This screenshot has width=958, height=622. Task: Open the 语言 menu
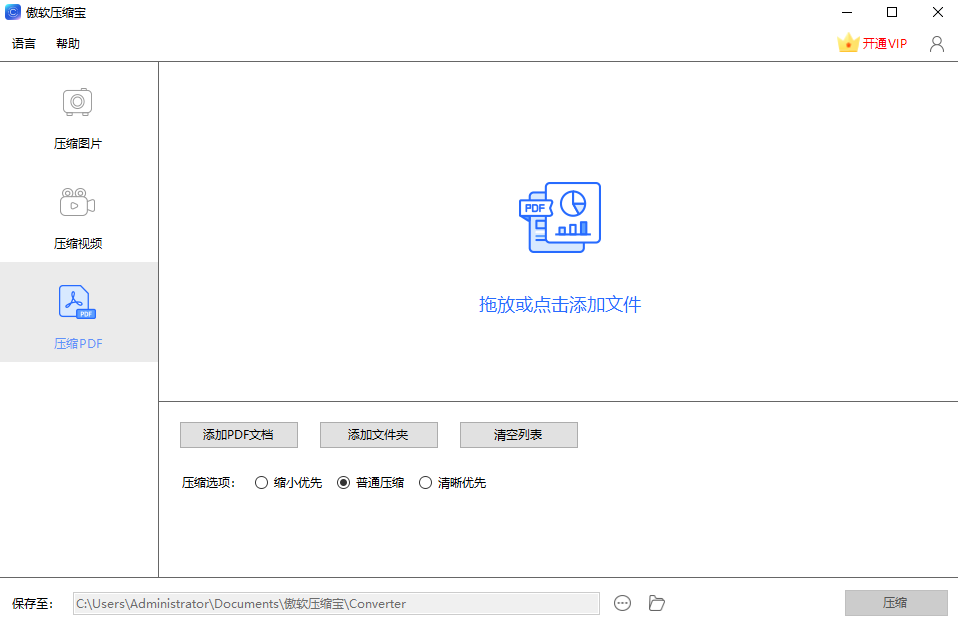pyautogui.click(x=24, y=43)
